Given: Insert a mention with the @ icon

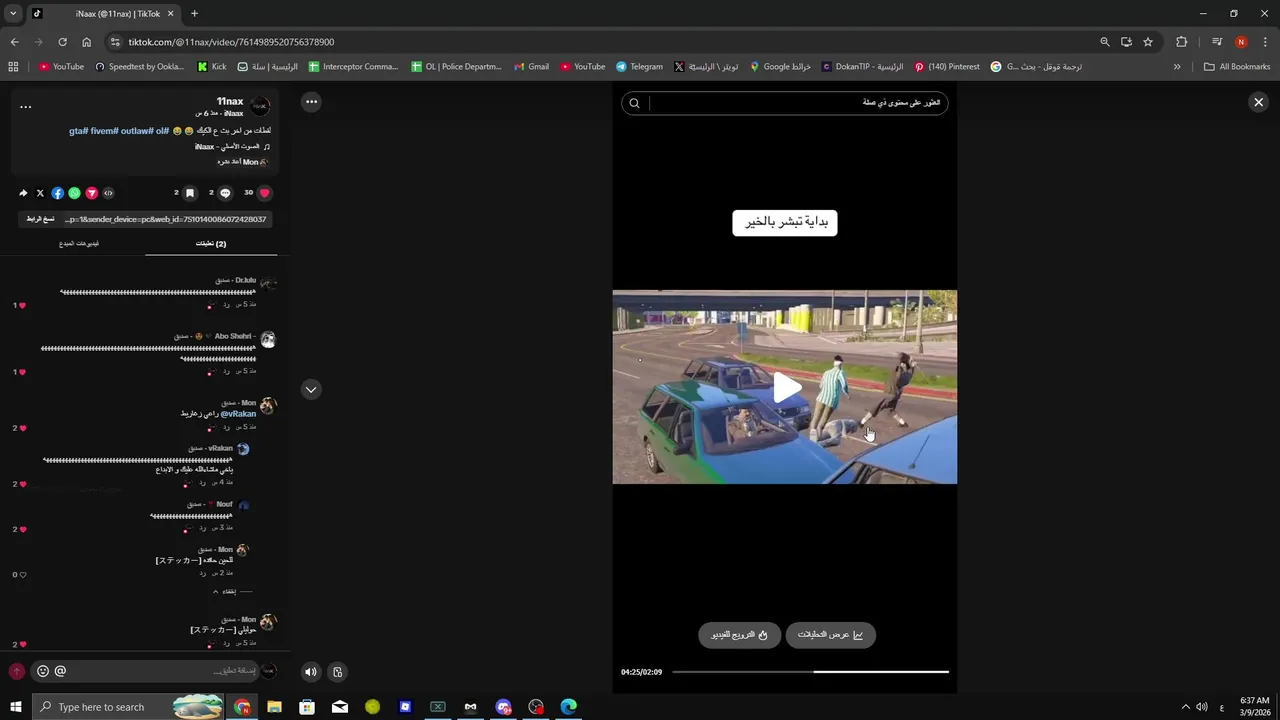Looking at the screenshot, I should click(60, 671).
